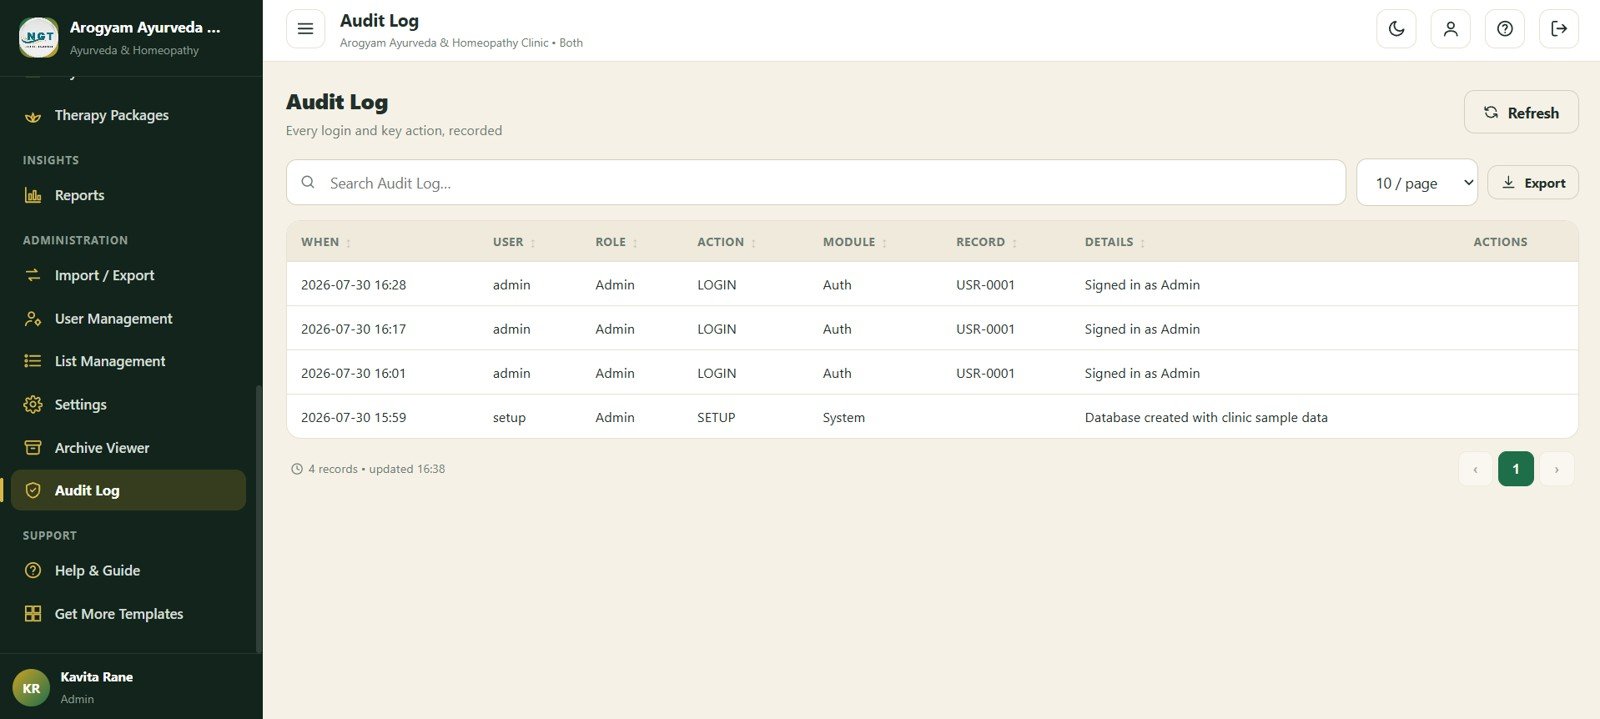Viewport: 1600px width, 719px height.
Task: Click the Kavita Rane user name
Action: tap(96, 677)
